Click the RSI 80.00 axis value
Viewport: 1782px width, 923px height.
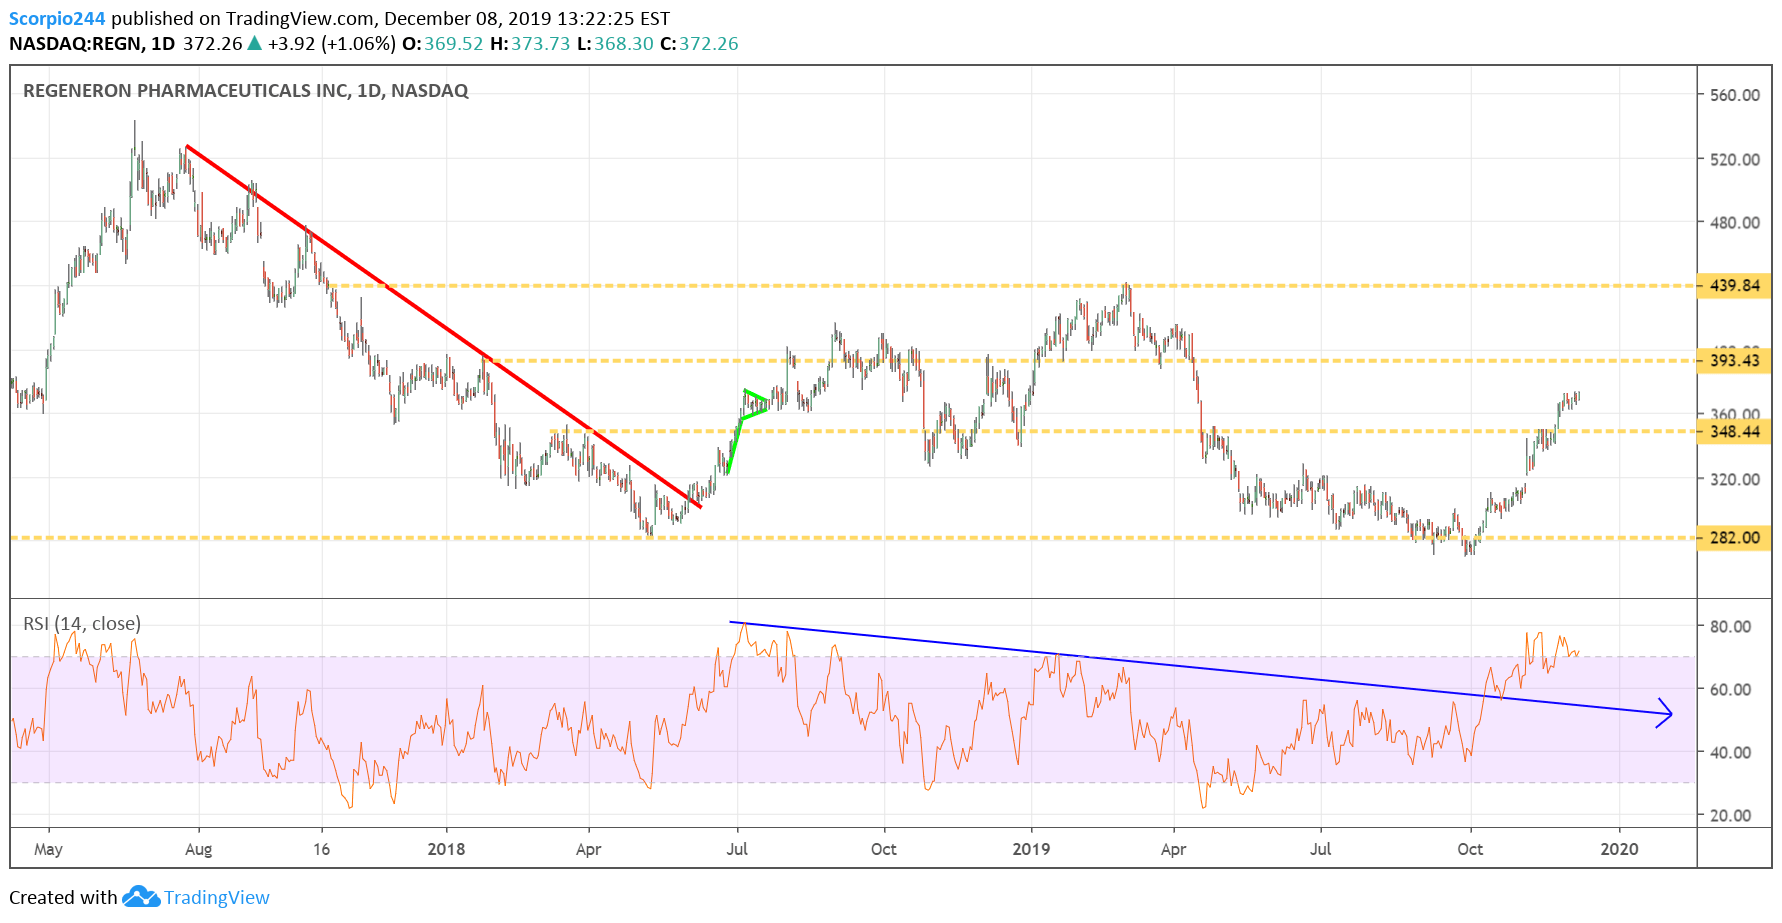click(1730, 626)
